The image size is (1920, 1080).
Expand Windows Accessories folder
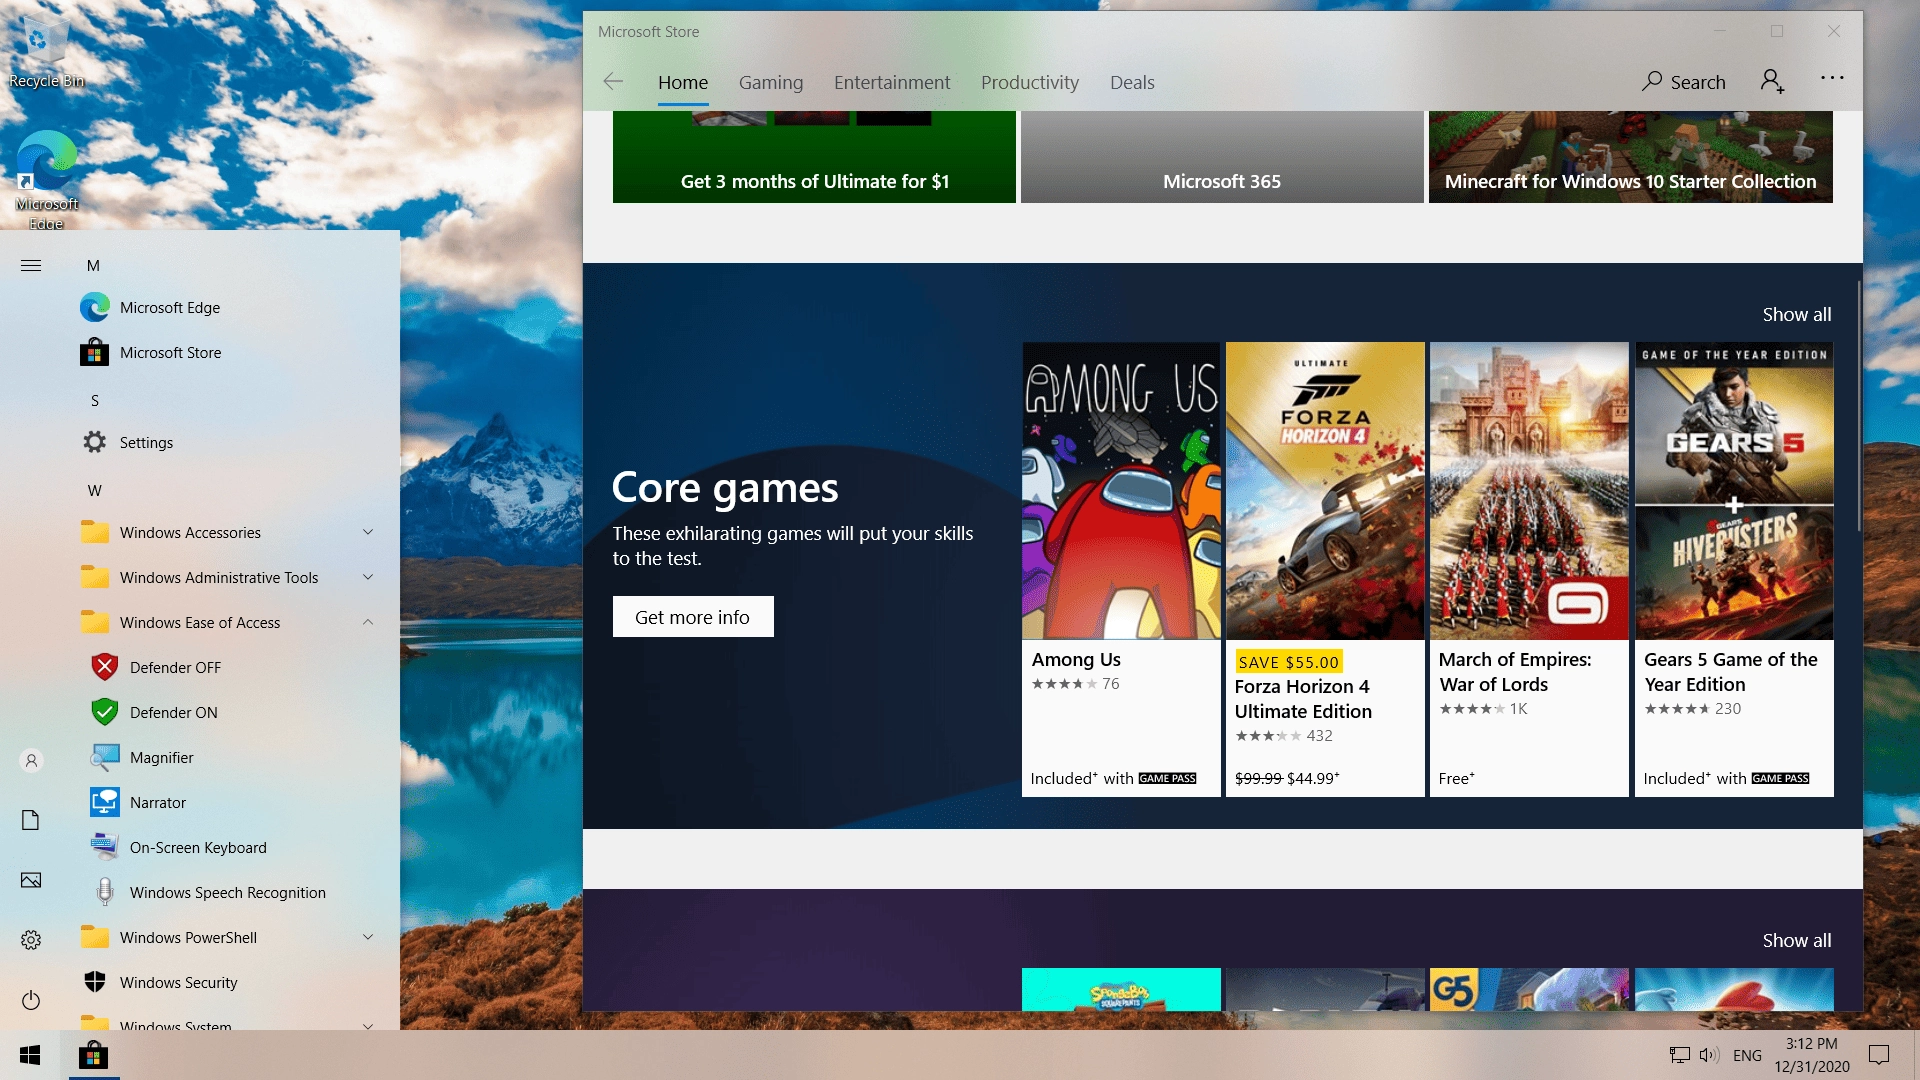pyautogui.click(x=230, y=532)
